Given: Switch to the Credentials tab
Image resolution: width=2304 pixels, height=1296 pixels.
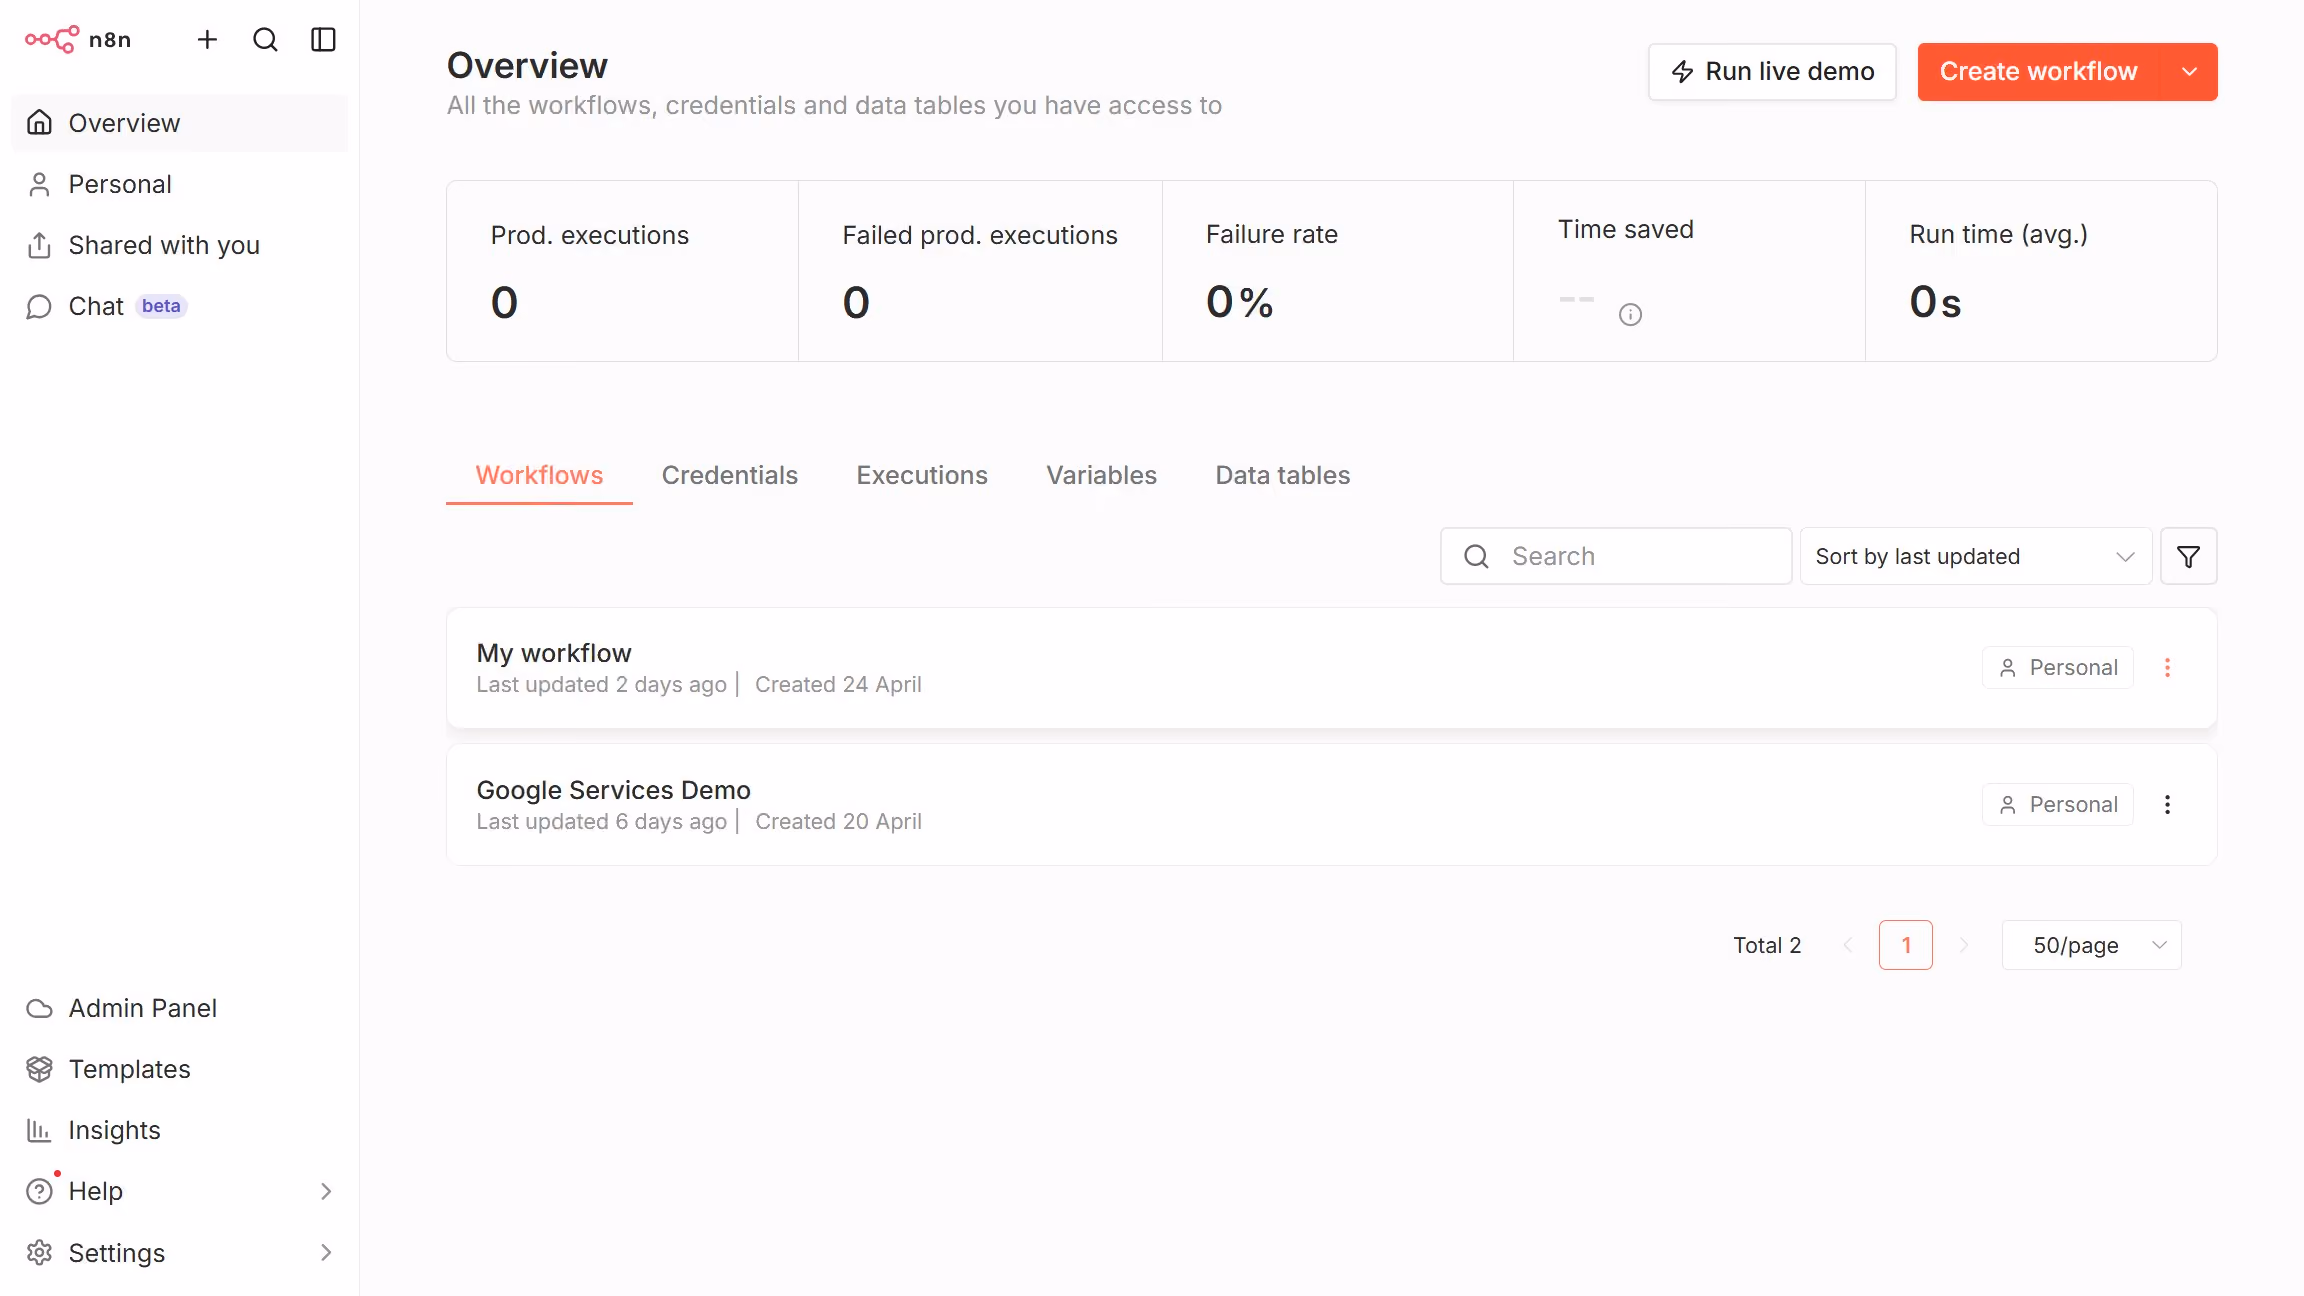Looking at the screenshot, I should pos(730,475).
